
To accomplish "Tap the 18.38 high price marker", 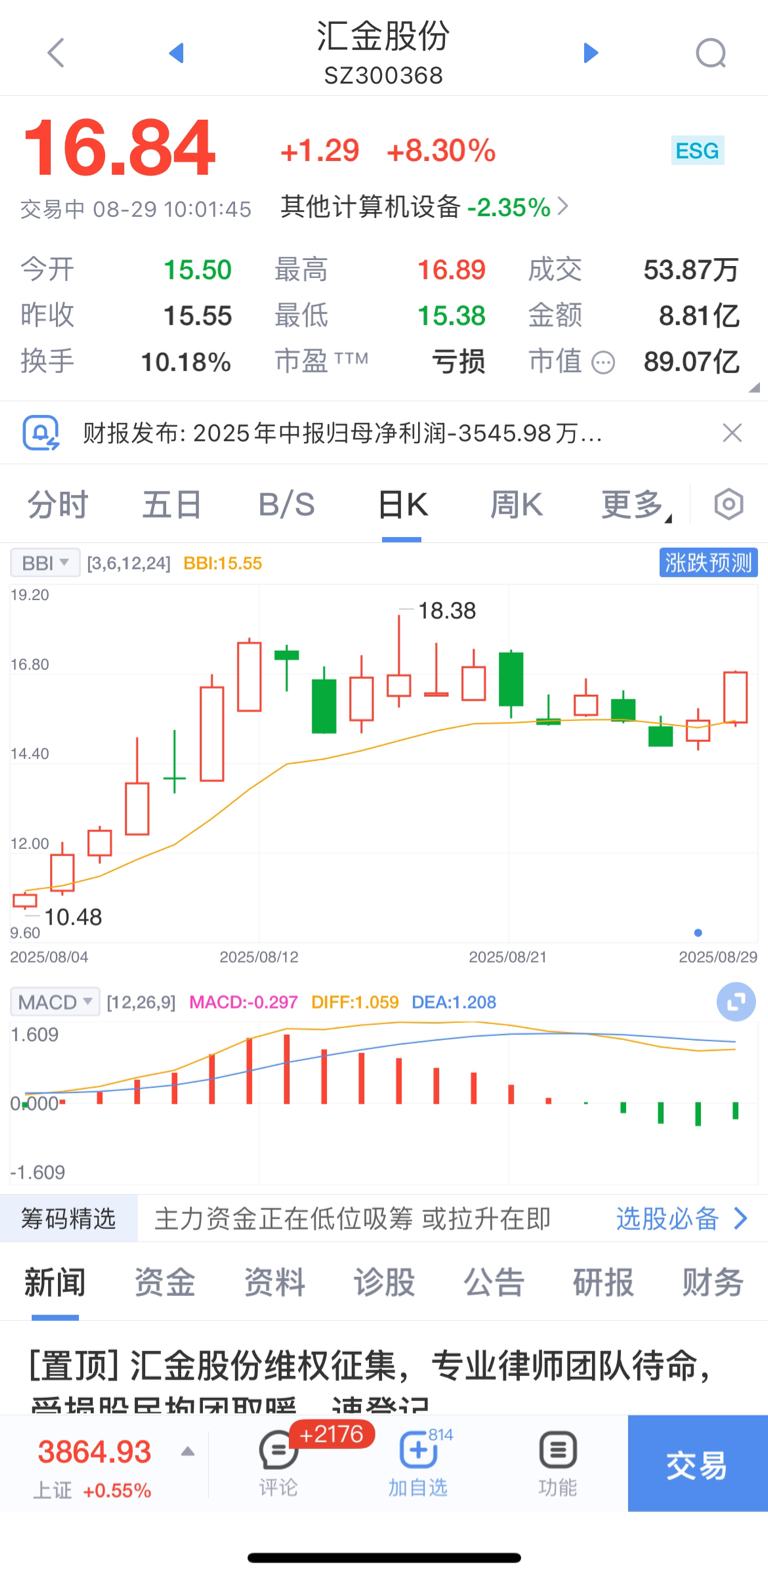I will pos(447,611).
